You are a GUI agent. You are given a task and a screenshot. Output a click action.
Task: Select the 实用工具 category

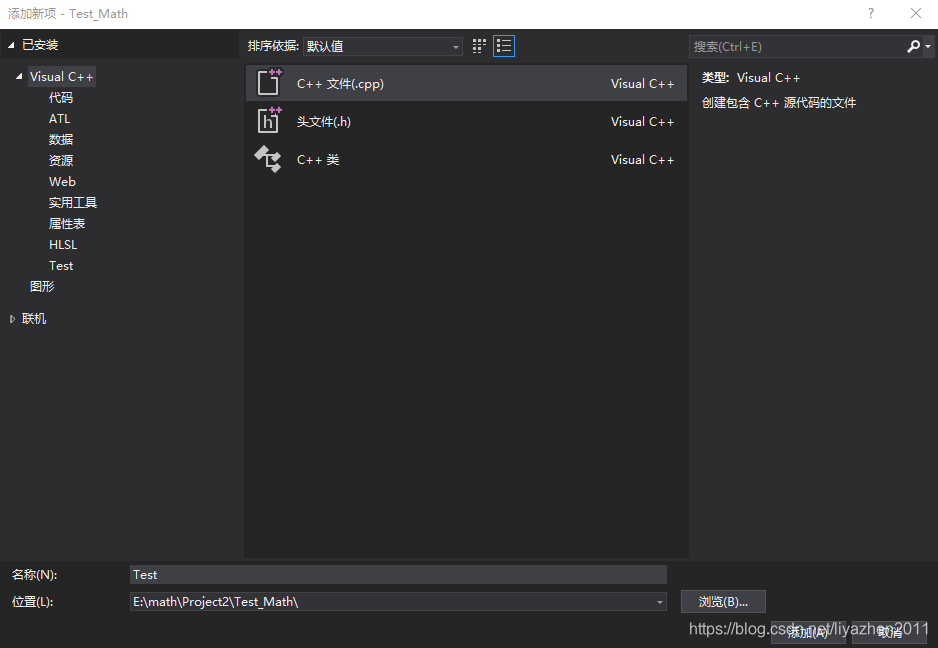(72, 202)
